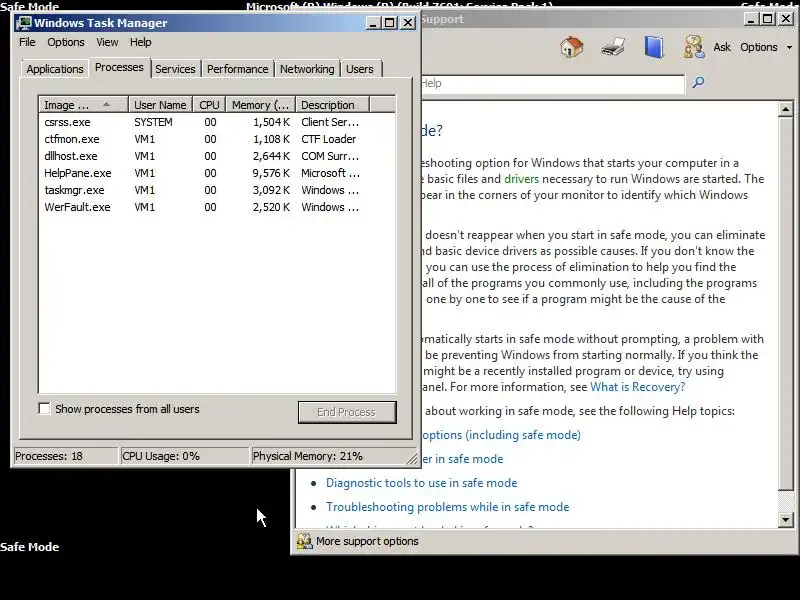Sort processes by CPU column

tap(209, 105)
